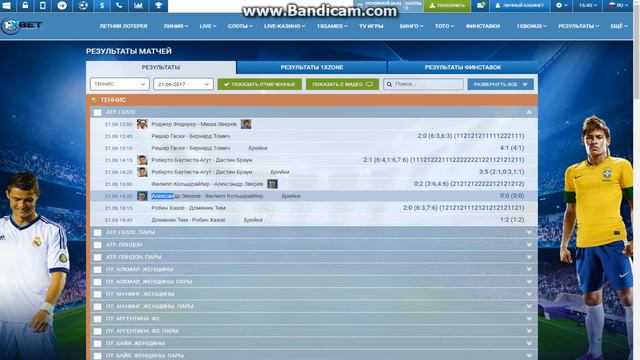Click the 1XBET logo

(x=22, y=26)
